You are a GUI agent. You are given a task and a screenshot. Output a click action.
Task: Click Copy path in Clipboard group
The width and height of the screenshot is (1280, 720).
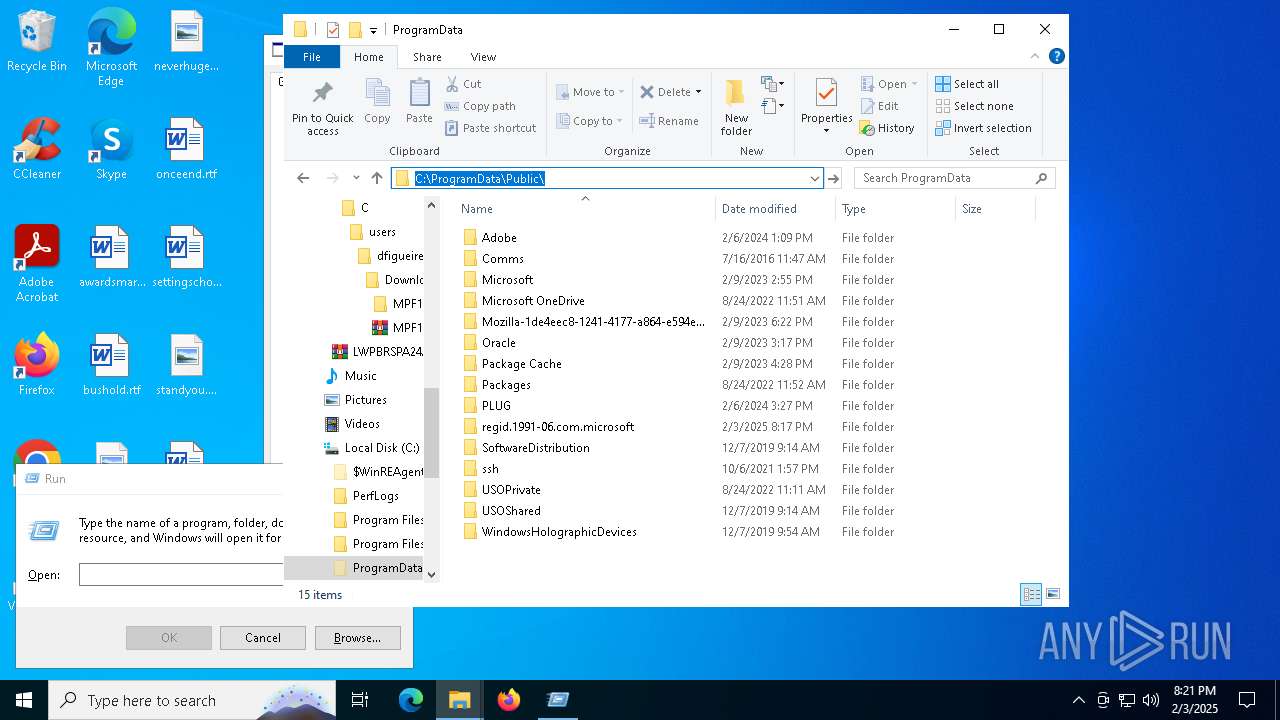[x=480, y=106]
